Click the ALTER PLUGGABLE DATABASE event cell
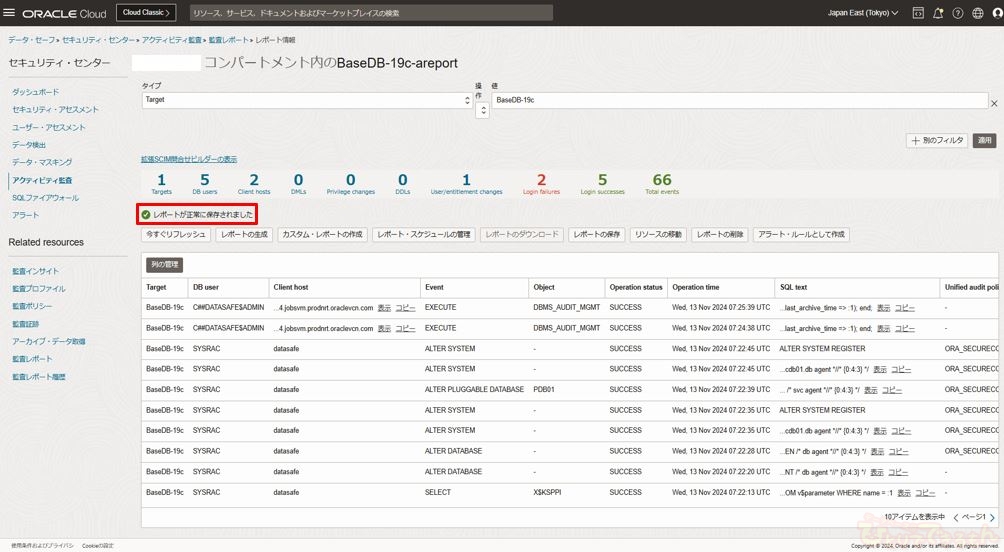 click(x=474, y=389)
